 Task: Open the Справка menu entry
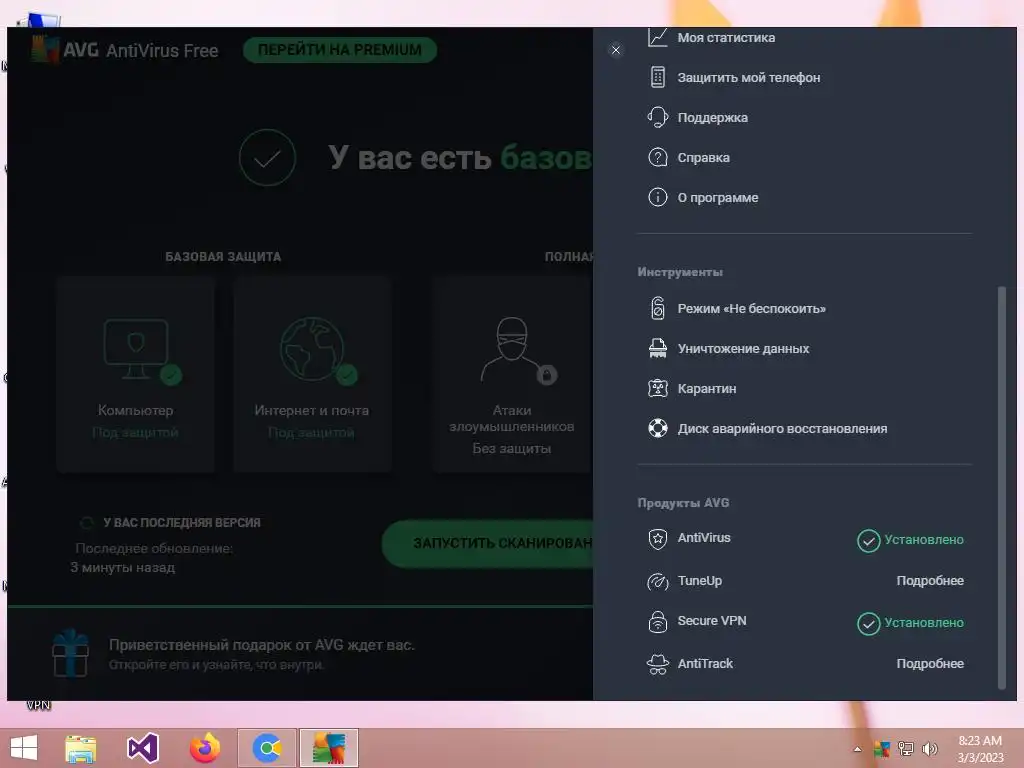pos(703,157)
